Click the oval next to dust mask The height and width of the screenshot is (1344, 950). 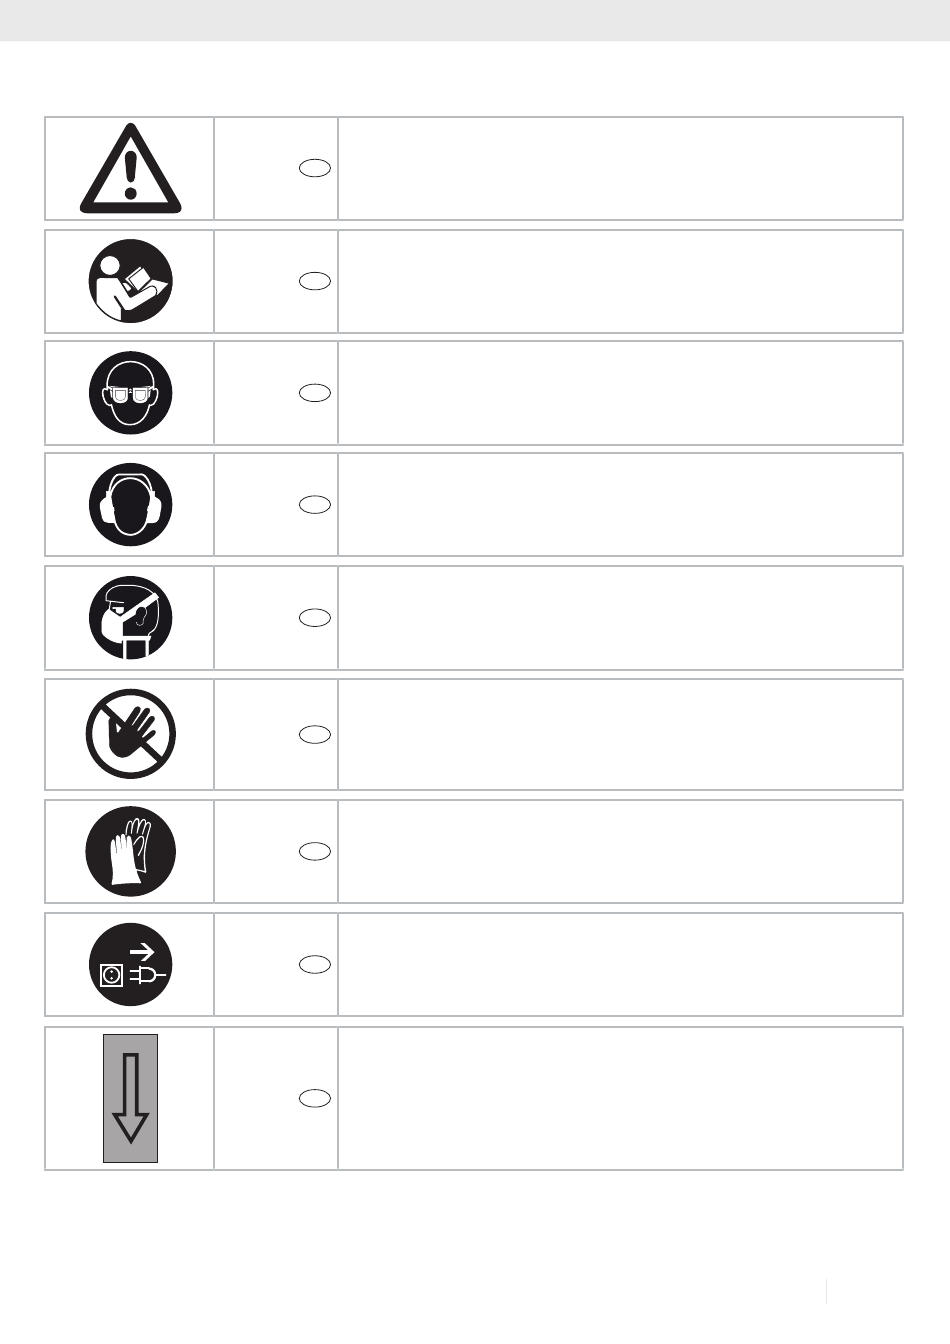315,618
